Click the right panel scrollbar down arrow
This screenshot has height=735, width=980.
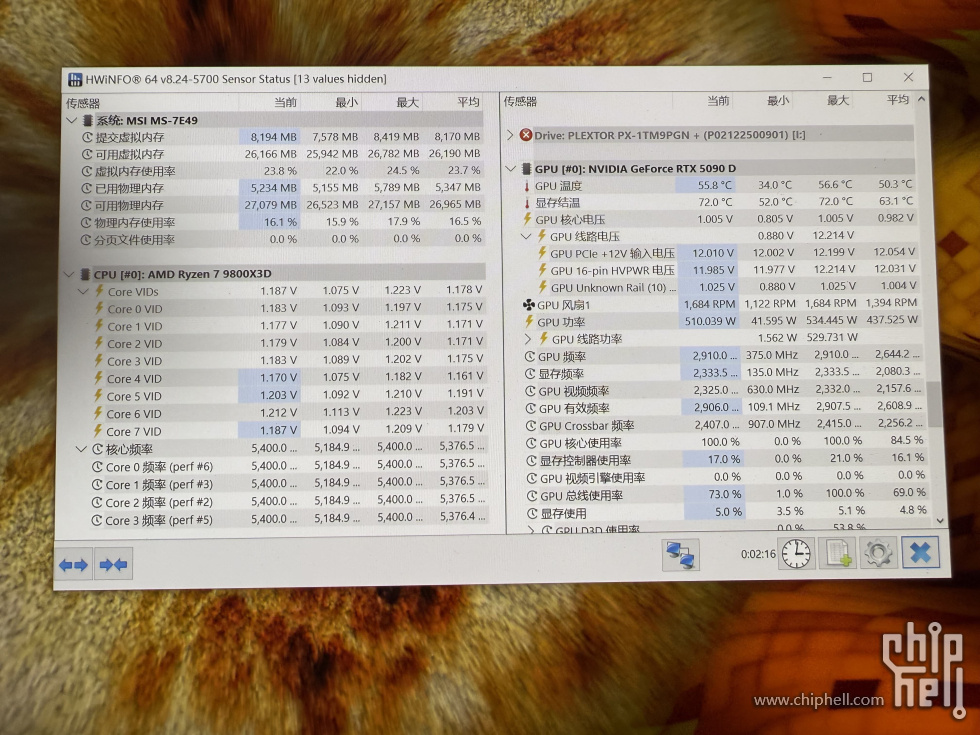click(x=940, y=520)
